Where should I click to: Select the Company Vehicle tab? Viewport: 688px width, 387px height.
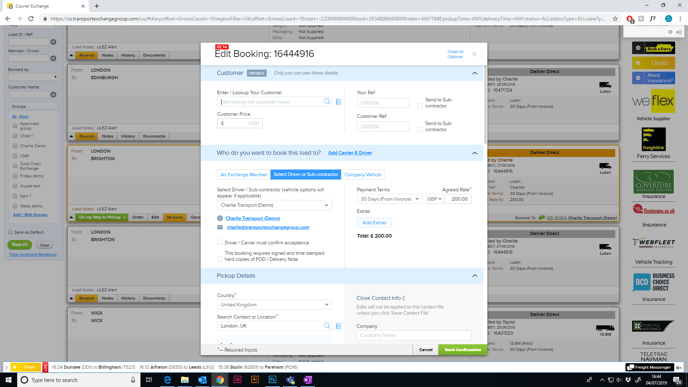[x=363, y=175]
